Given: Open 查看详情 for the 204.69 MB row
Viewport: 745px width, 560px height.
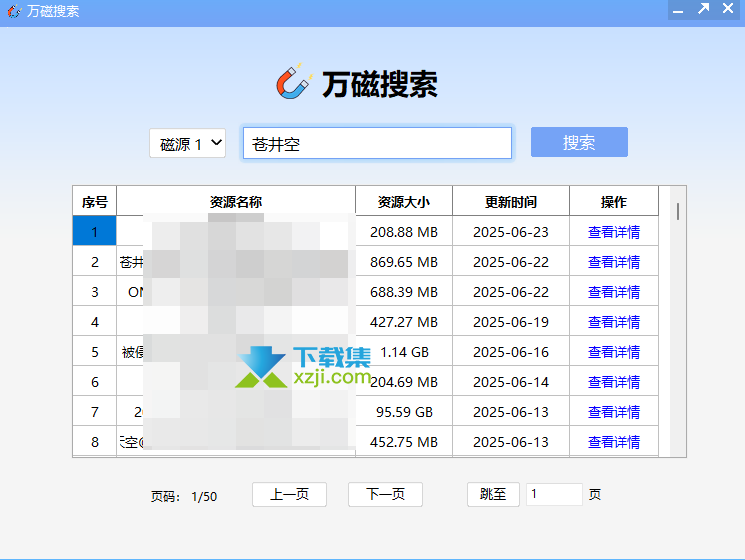Looking at the screenshot, I should 614,382.
